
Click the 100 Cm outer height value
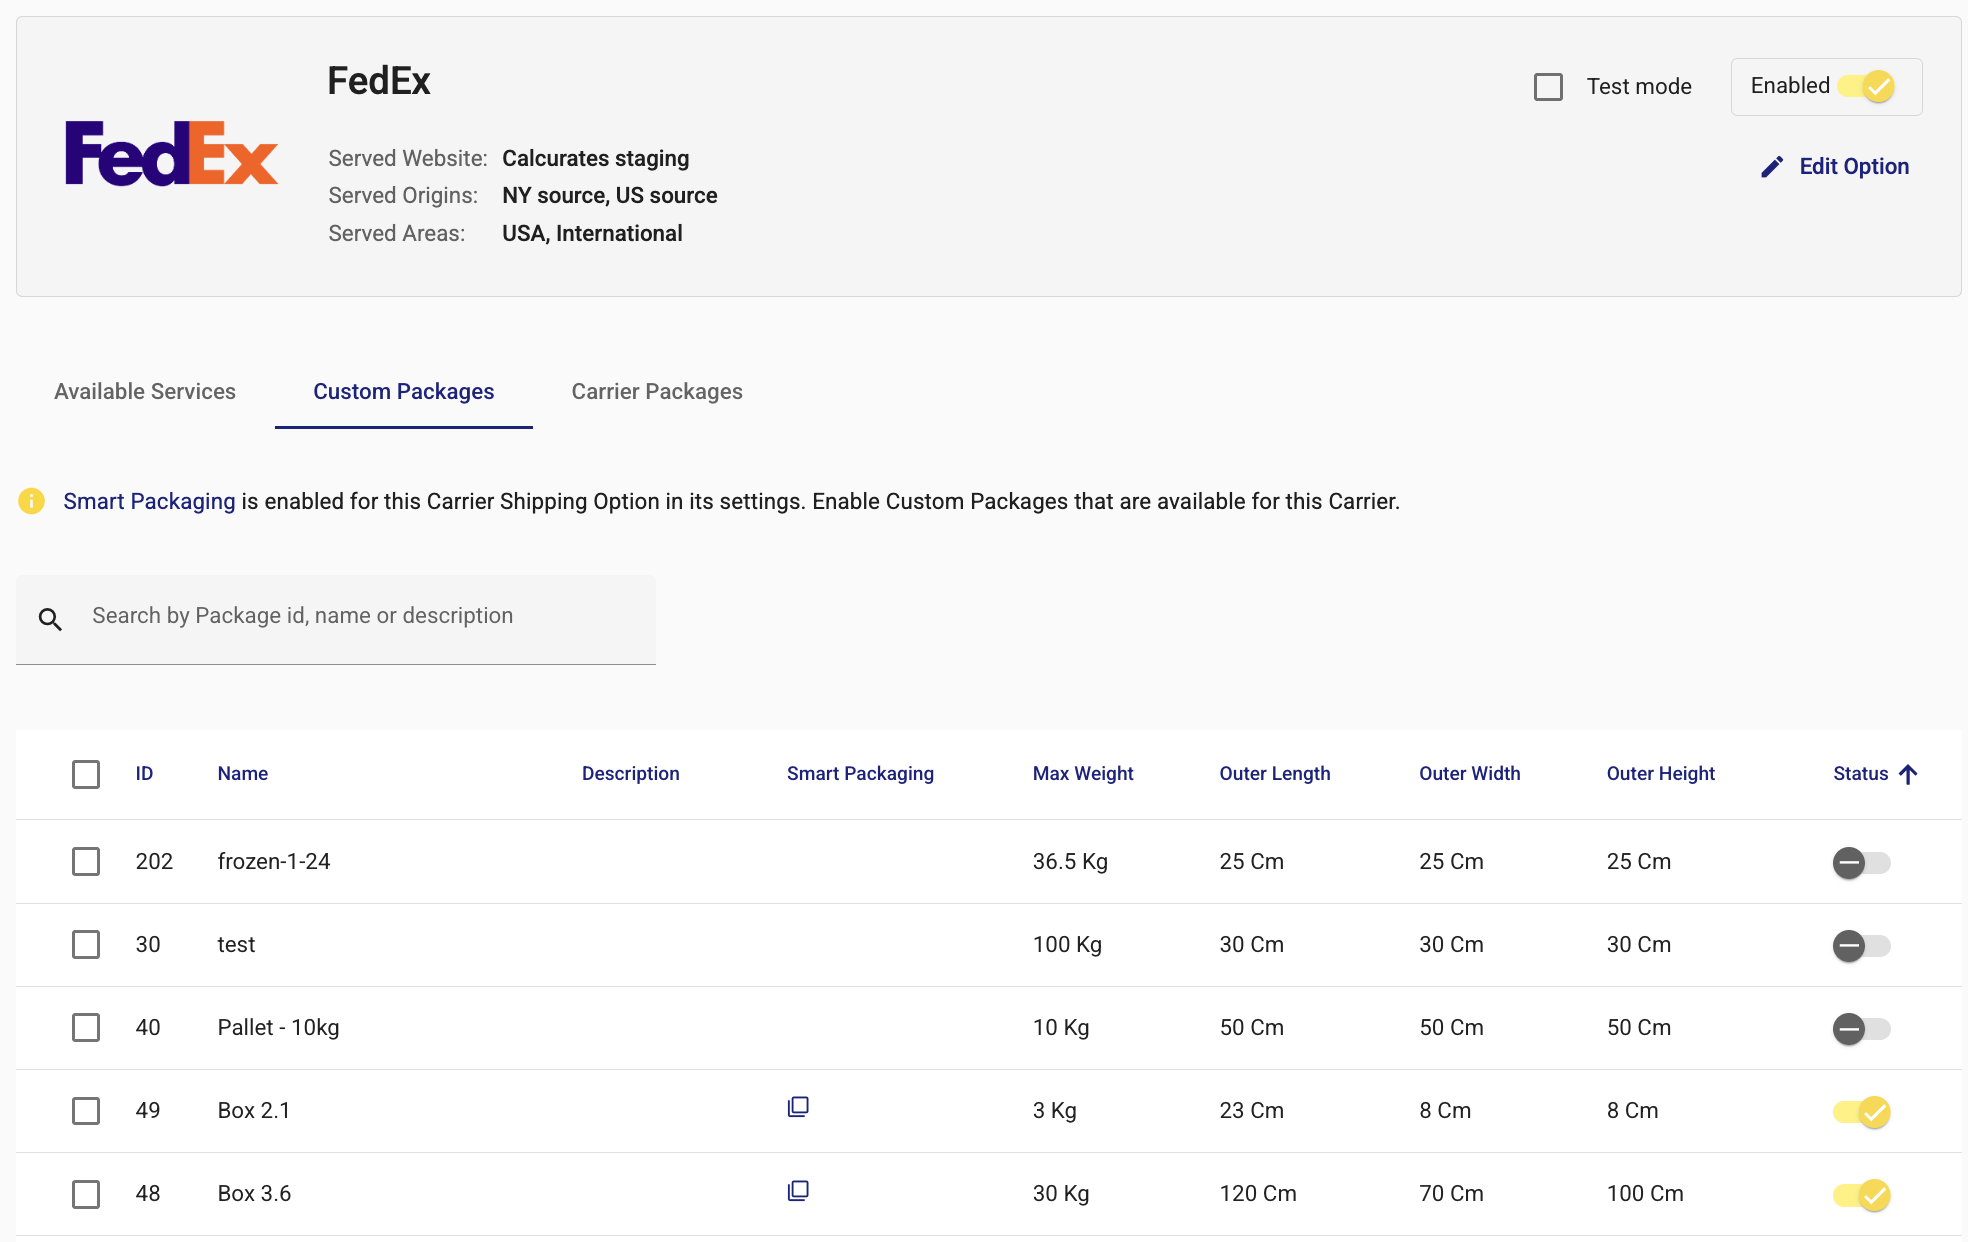click(1645, 1194)
